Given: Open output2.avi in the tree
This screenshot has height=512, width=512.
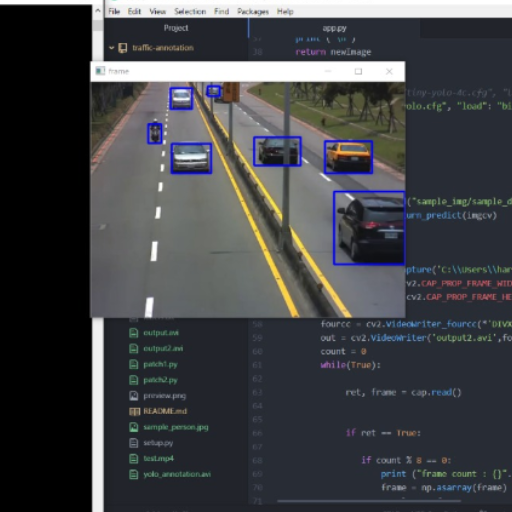Looking at the screenshot, I should [x=163, y=349].
